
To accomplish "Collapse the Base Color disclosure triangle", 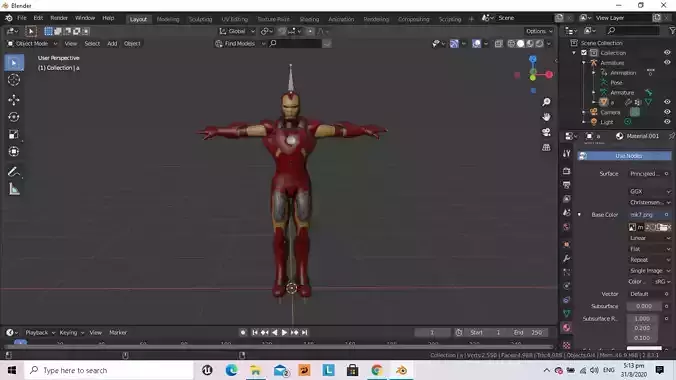I will click(x=579, y=215).
